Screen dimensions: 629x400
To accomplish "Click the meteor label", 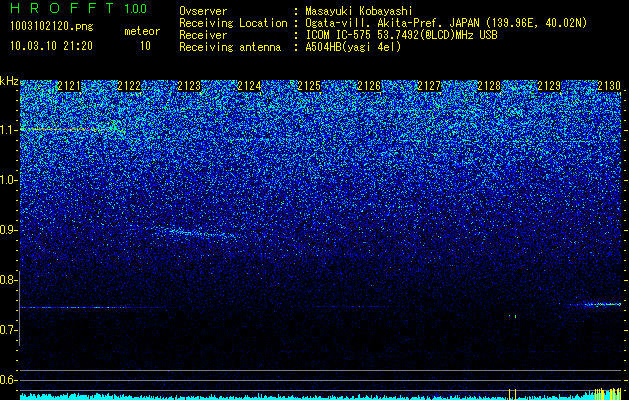I will [x=142, y=31].
